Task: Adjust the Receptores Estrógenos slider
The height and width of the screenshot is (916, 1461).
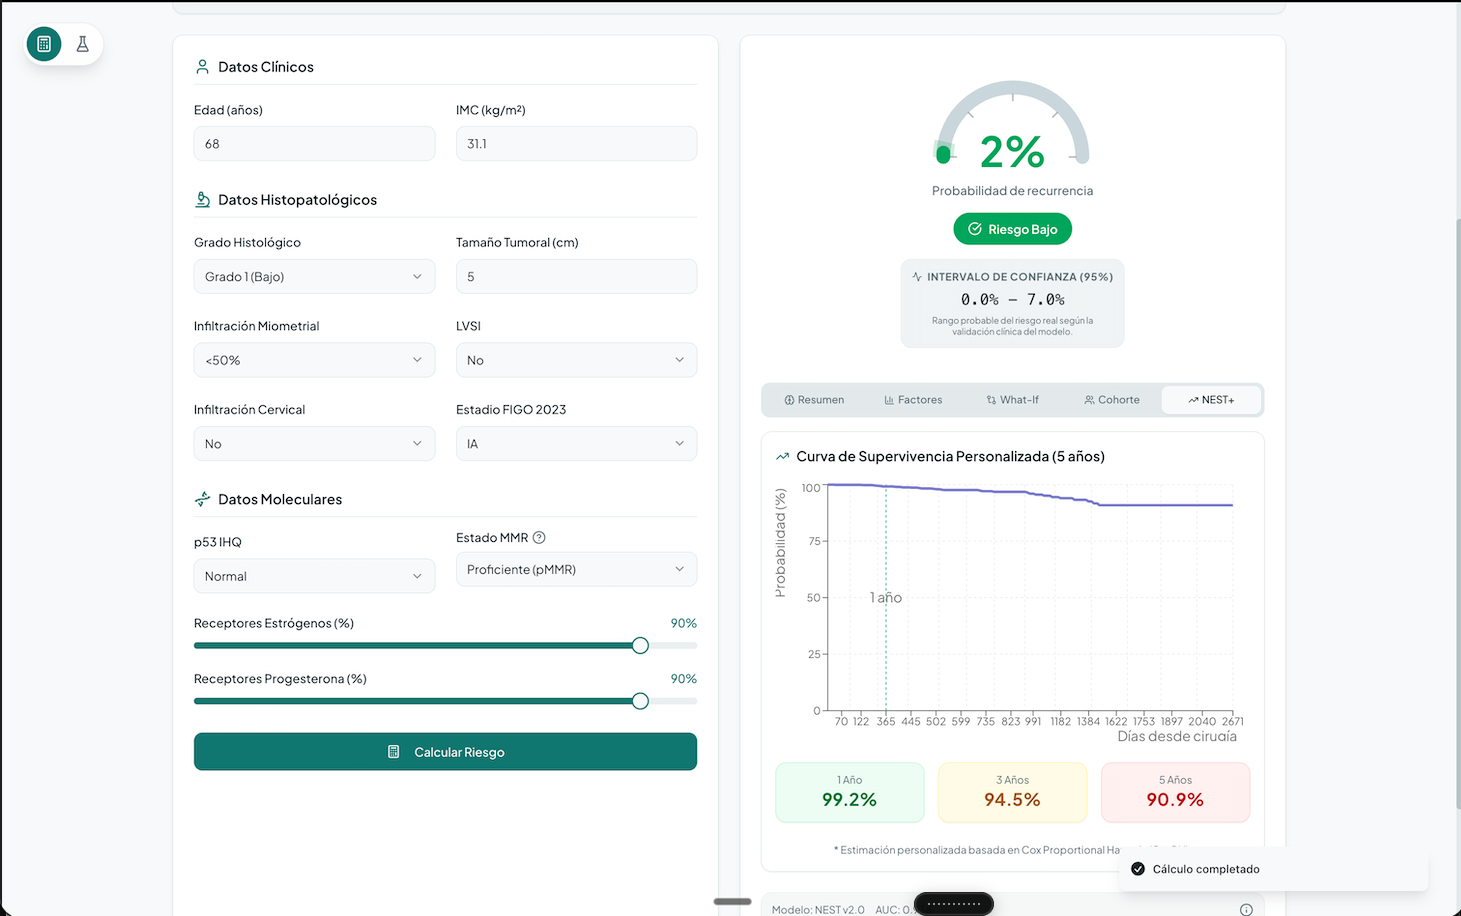Action: click(x=639, y=645)
